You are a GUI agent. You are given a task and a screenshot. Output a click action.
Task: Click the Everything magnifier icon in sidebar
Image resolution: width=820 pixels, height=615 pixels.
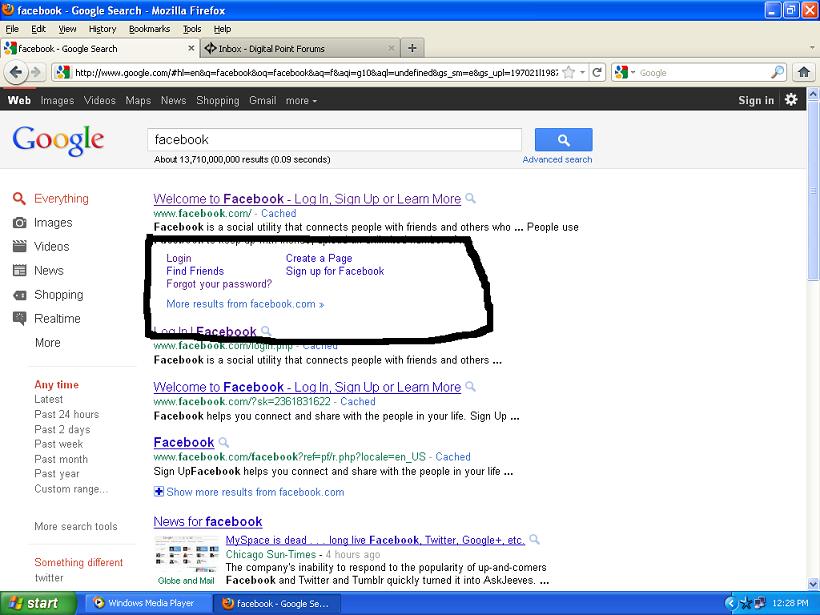(x=19, y=199)
